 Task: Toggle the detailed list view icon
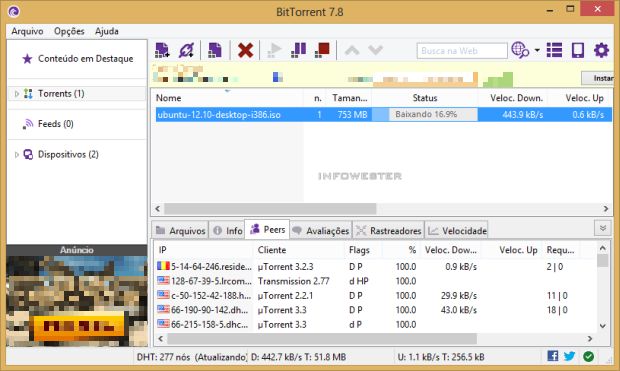tap(554, 50)
